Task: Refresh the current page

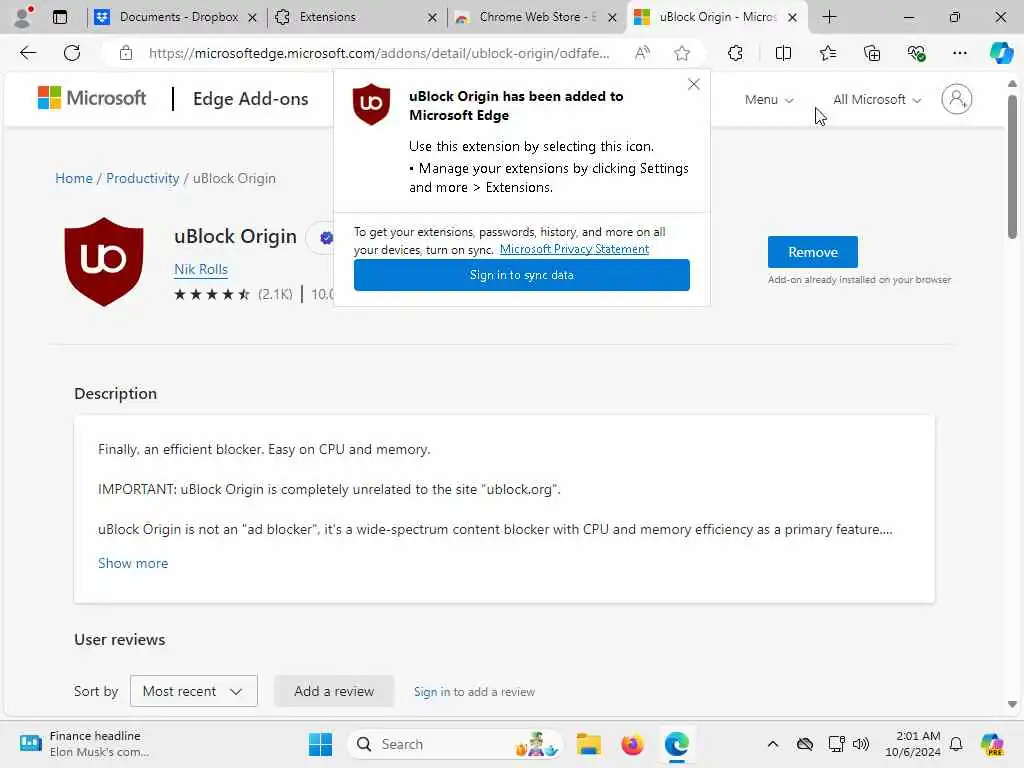Action: coord(72,53)
